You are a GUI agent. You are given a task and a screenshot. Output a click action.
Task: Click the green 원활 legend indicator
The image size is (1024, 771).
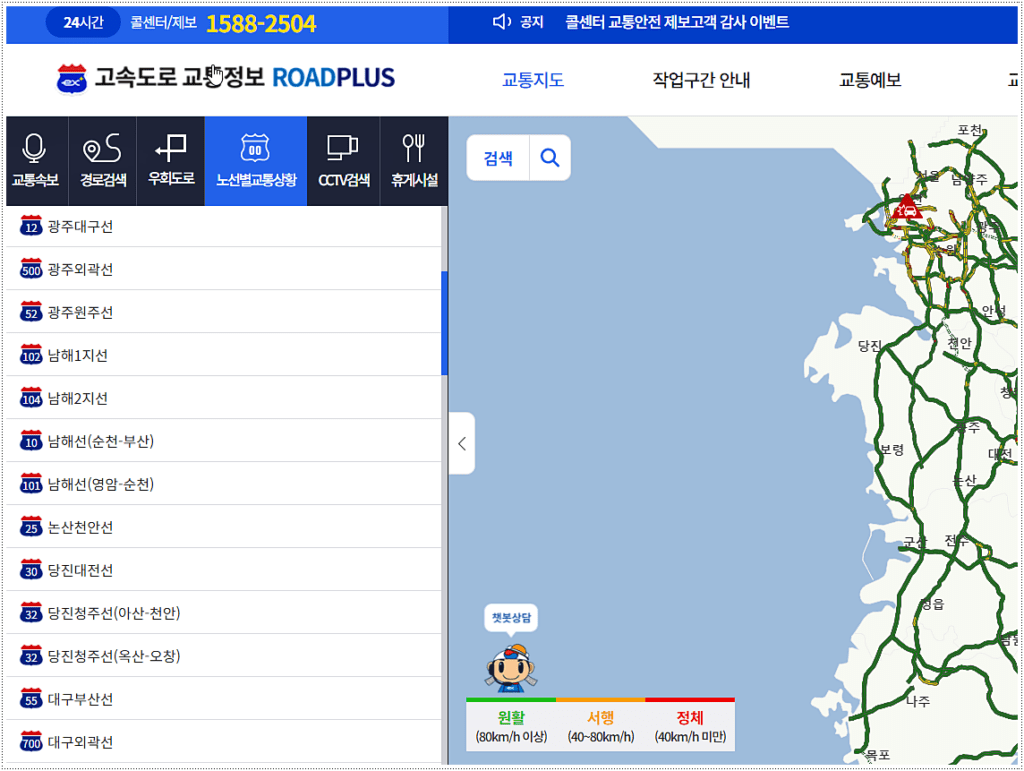[510, 711]
